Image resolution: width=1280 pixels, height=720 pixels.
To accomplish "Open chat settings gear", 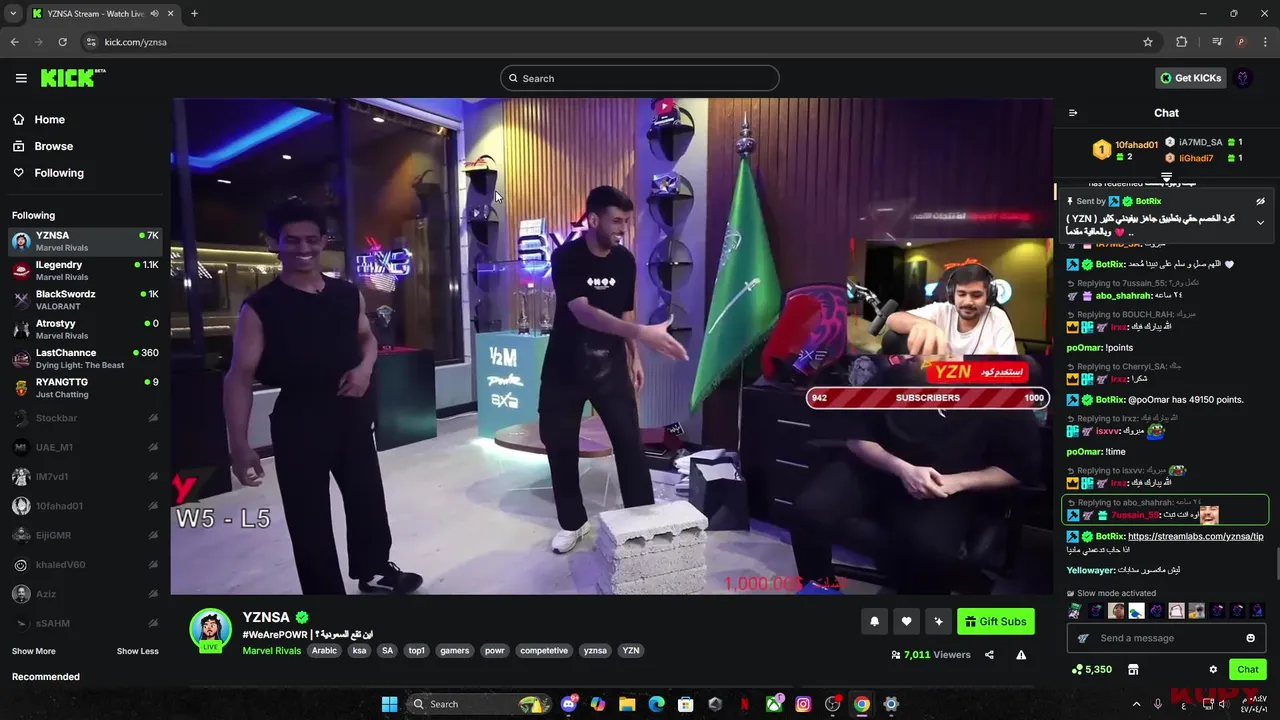I will 1213,669.
